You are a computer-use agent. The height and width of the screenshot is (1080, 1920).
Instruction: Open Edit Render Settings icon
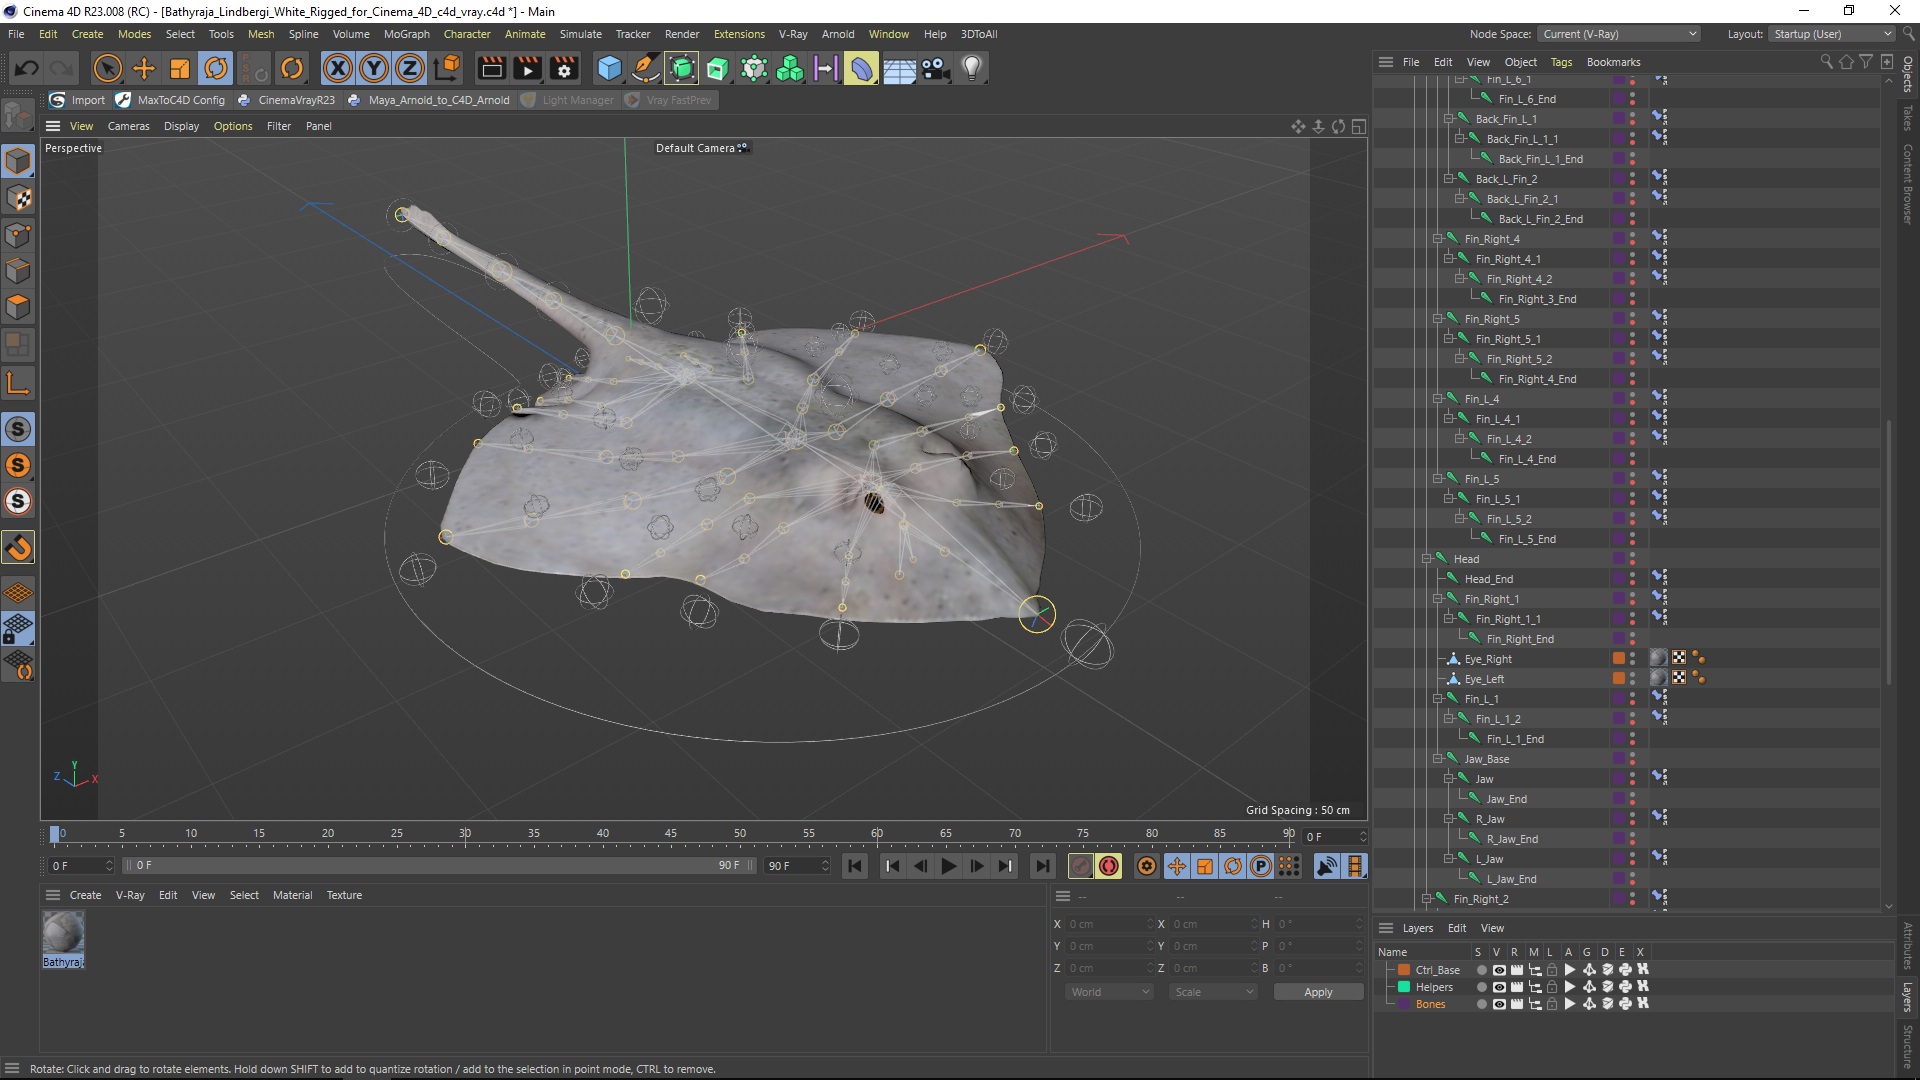[565, 68]
